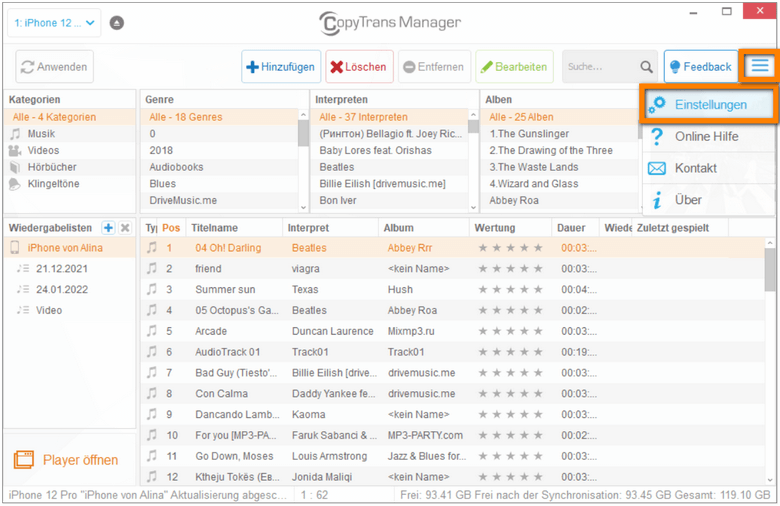Click the eject device icon

116,23
